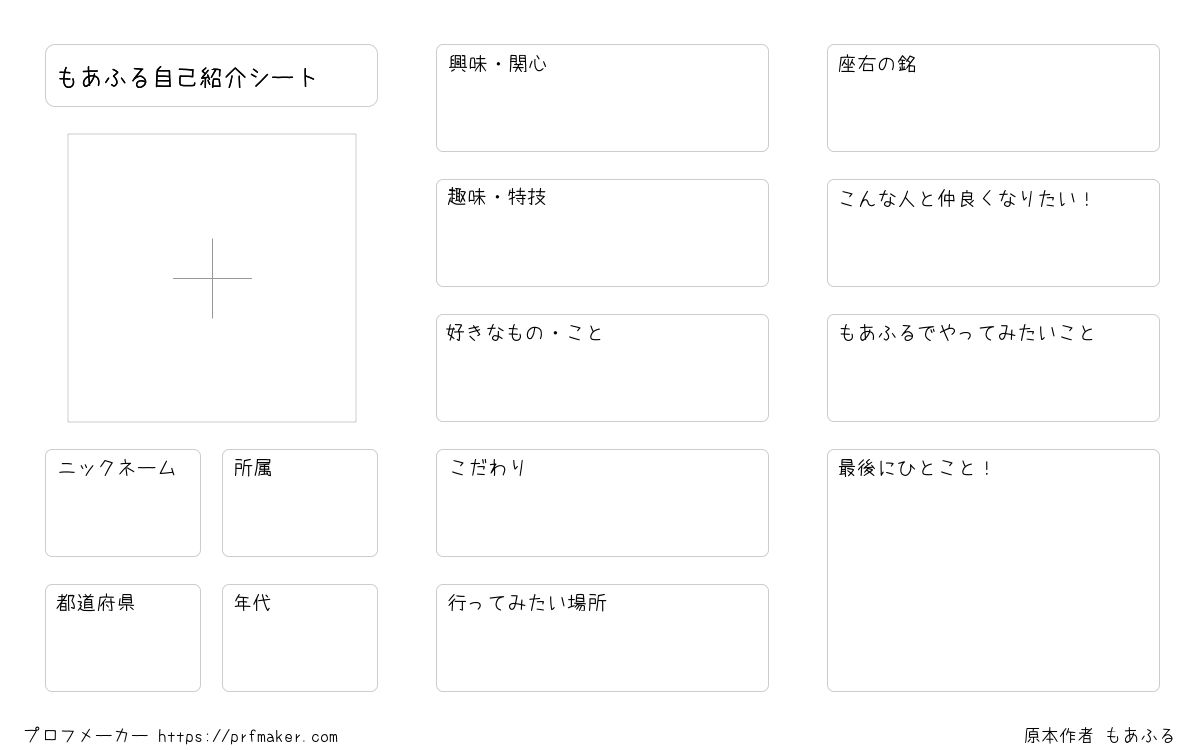Click the 趣味・特技 text box

602,233
